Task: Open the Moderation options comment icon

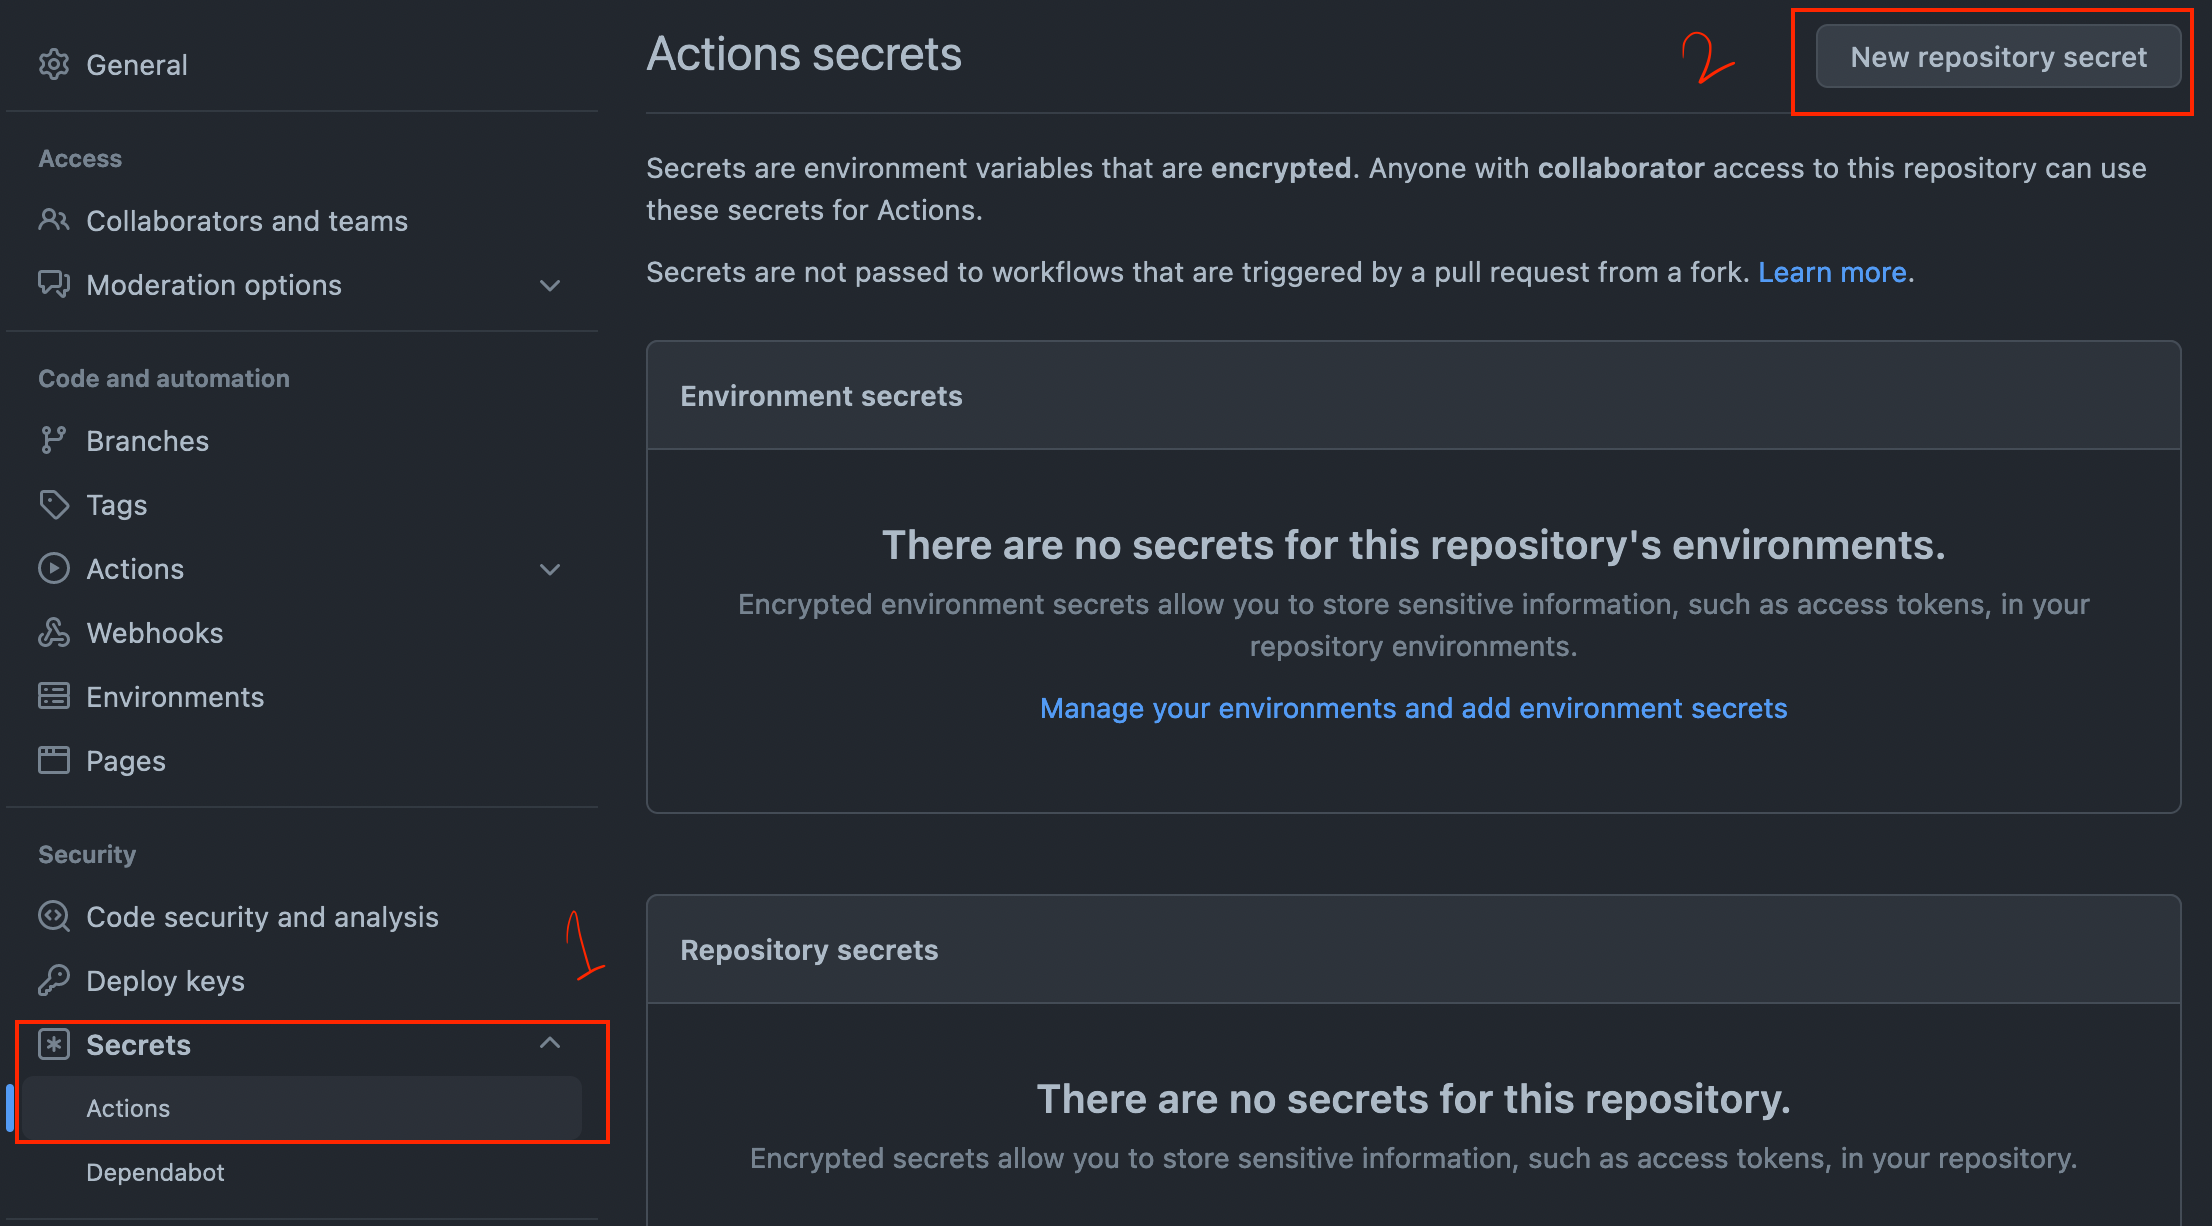Action: click(x=54, y=285)
